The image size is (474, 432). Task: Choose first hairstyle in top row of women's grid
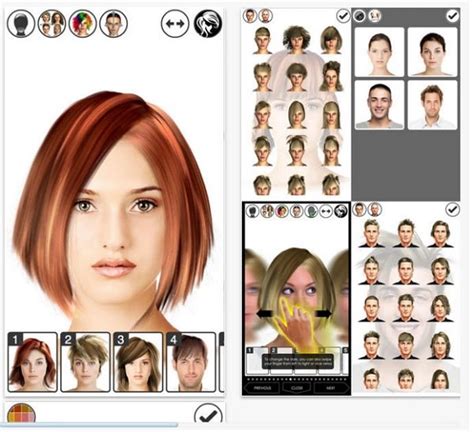coord(262,40)
